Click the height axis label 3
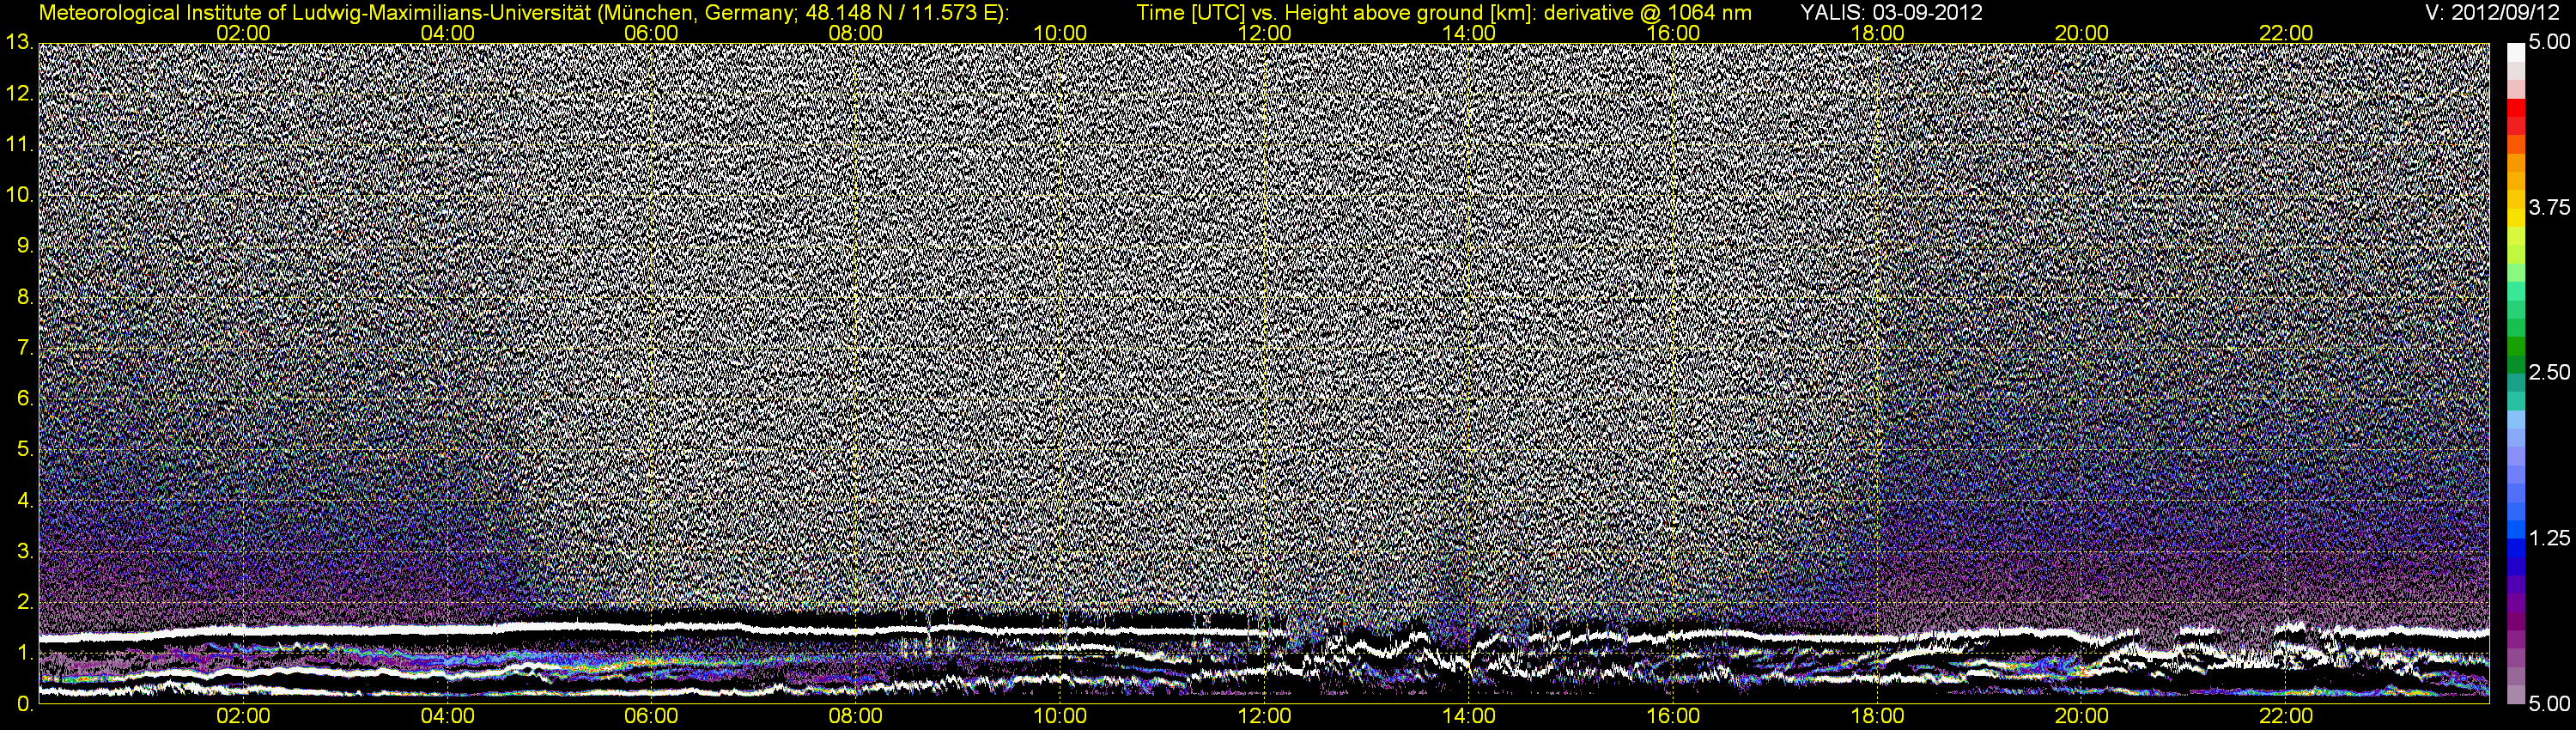 point(25,551)
